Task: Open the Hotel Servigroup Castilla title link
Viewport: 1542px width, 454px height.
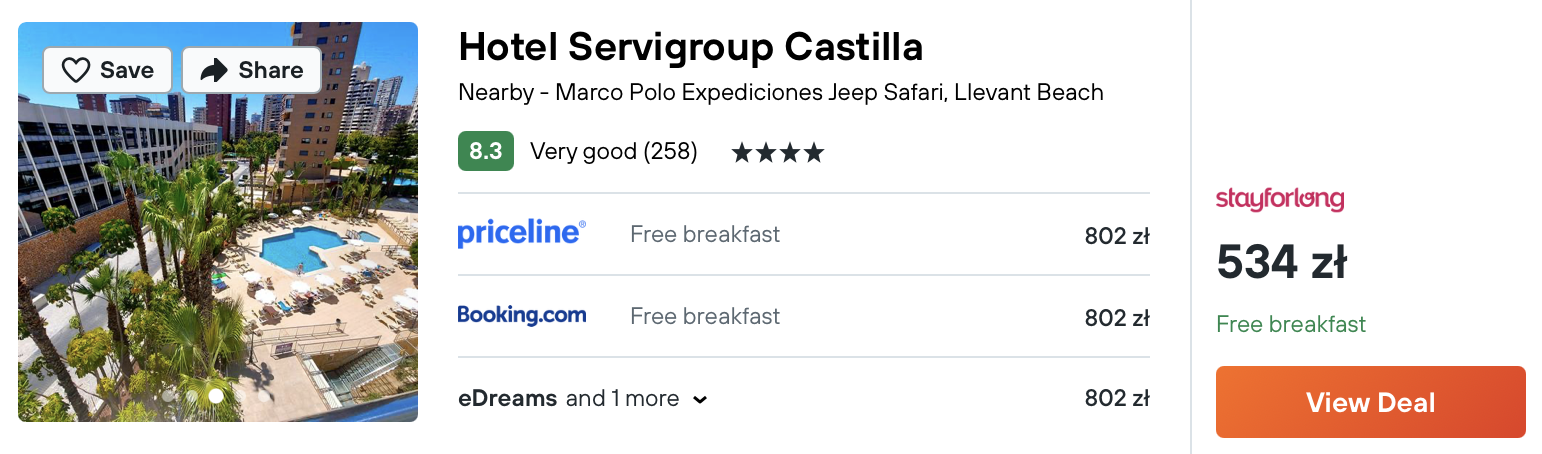Action: point(690,47)
